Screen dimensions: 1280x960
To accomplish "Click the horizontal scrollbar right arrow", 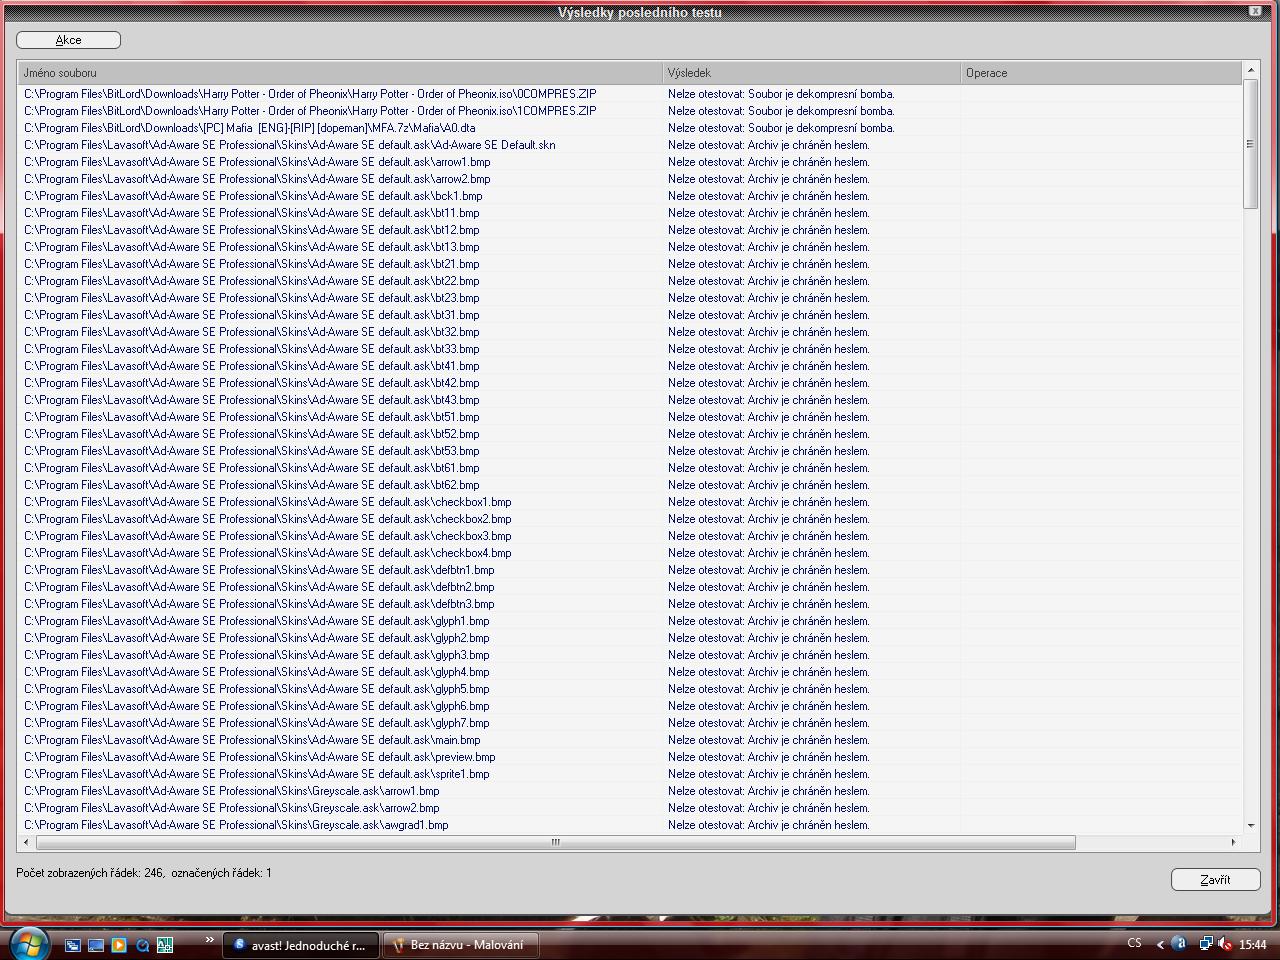I will pyautogui.click(x=1233, y=842).
